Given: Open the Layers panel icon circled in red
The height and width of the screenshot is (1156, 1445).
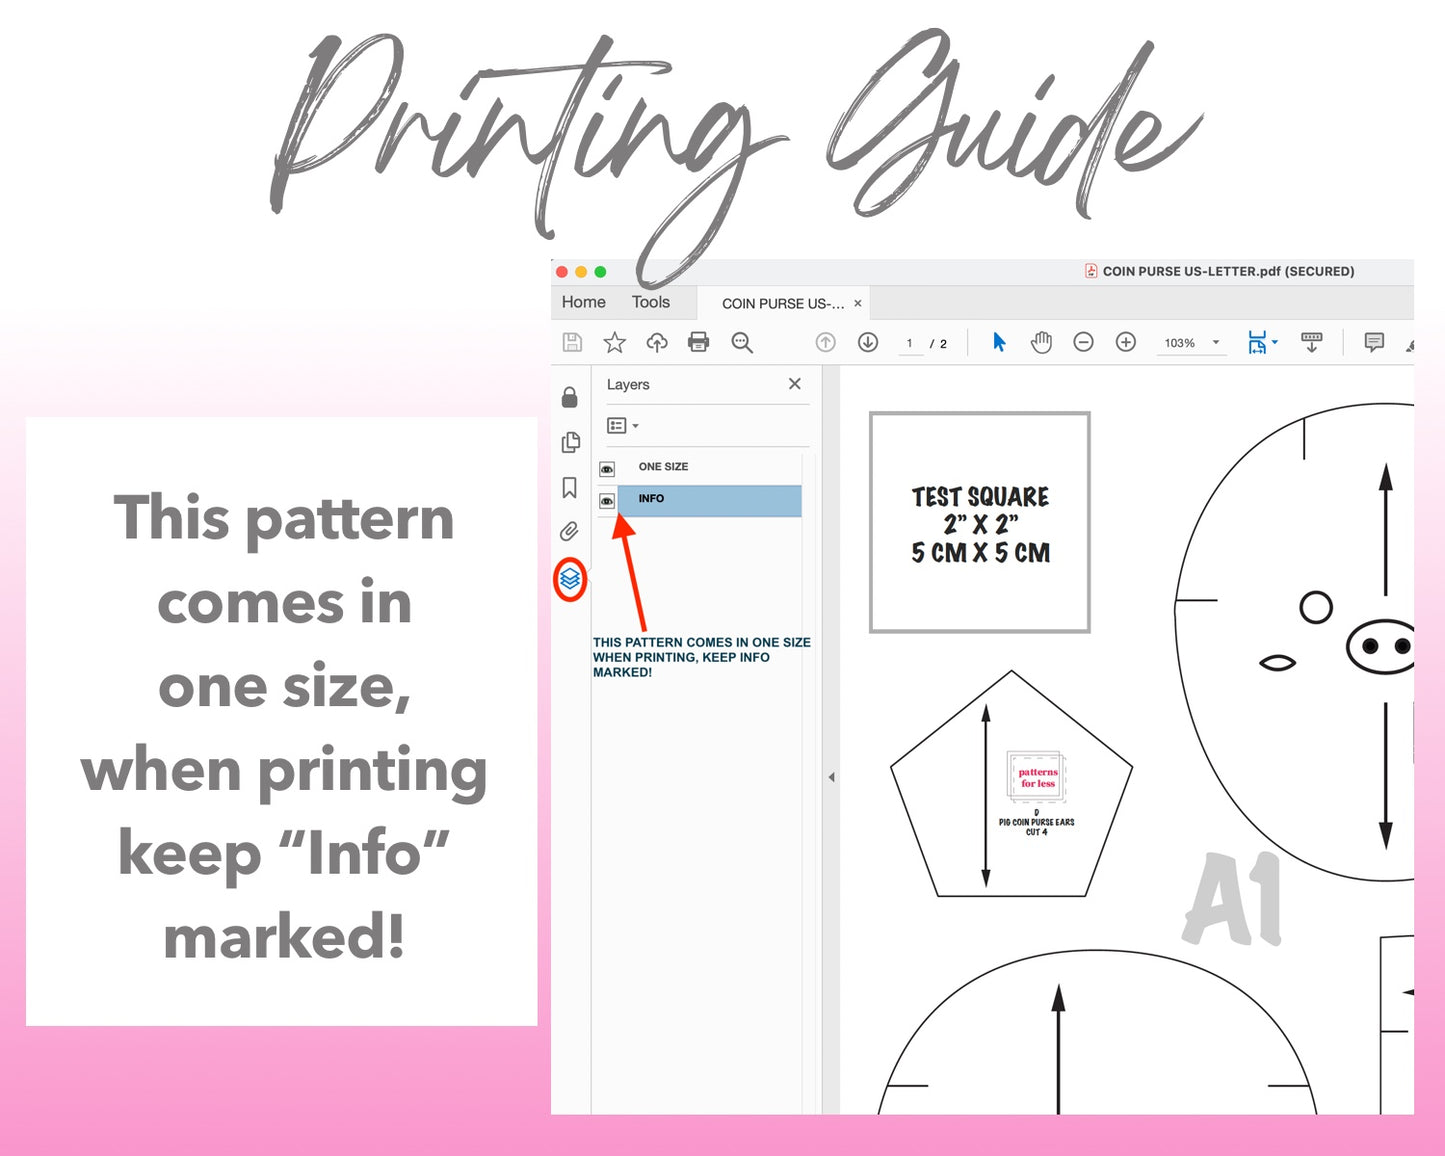Looking at the screenshot, I should [569, 580].
